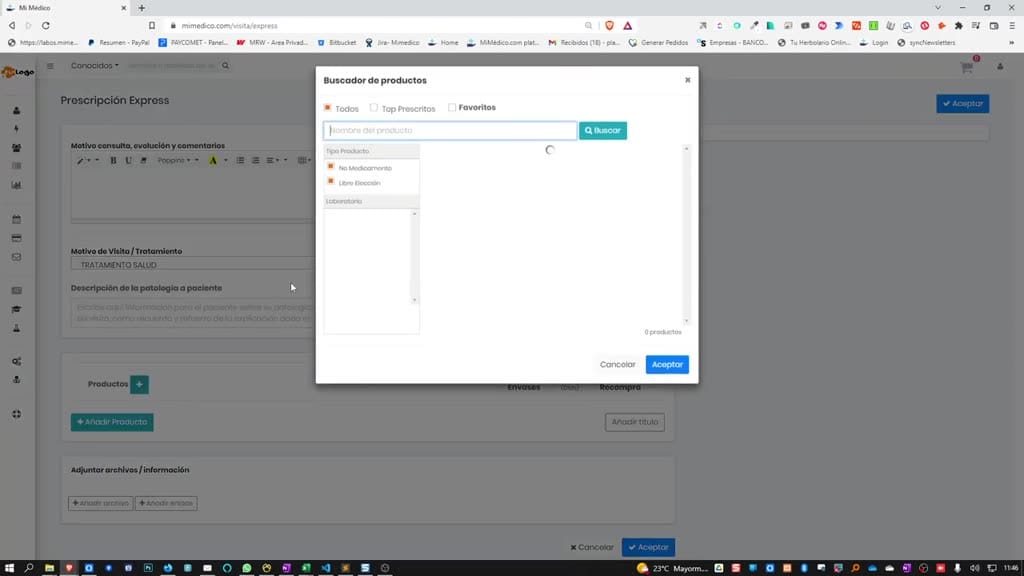Open the envelope messages sidebar icon
The height and width of the screenshot is (576, 1024).
pyautogui.click(x=16, y=257)
